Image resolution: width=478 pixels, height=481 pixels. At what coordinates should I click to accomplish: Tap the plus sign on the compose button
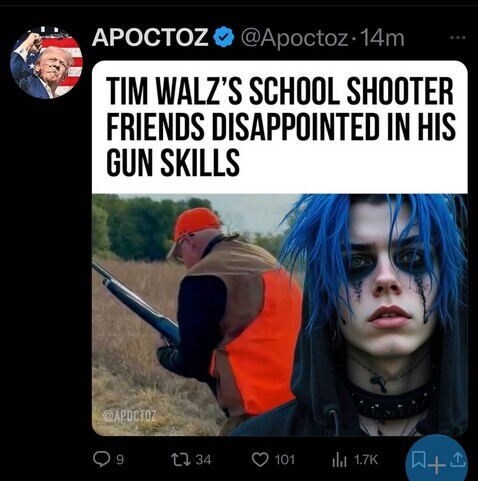point(438,466)
